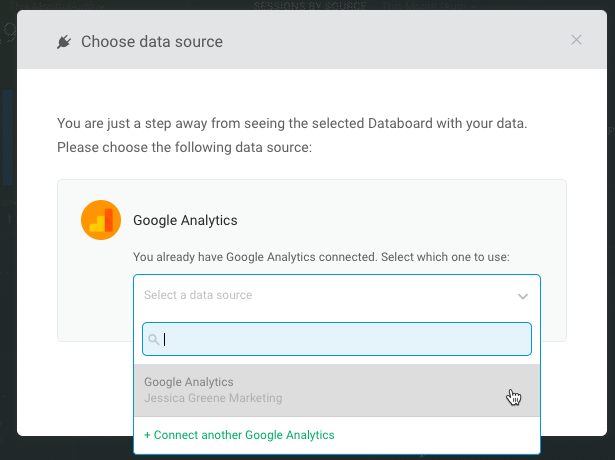This screenshot has height=460, width=615.
Task: Collapse the data source dropdown chevron
Action: (522, 296)
